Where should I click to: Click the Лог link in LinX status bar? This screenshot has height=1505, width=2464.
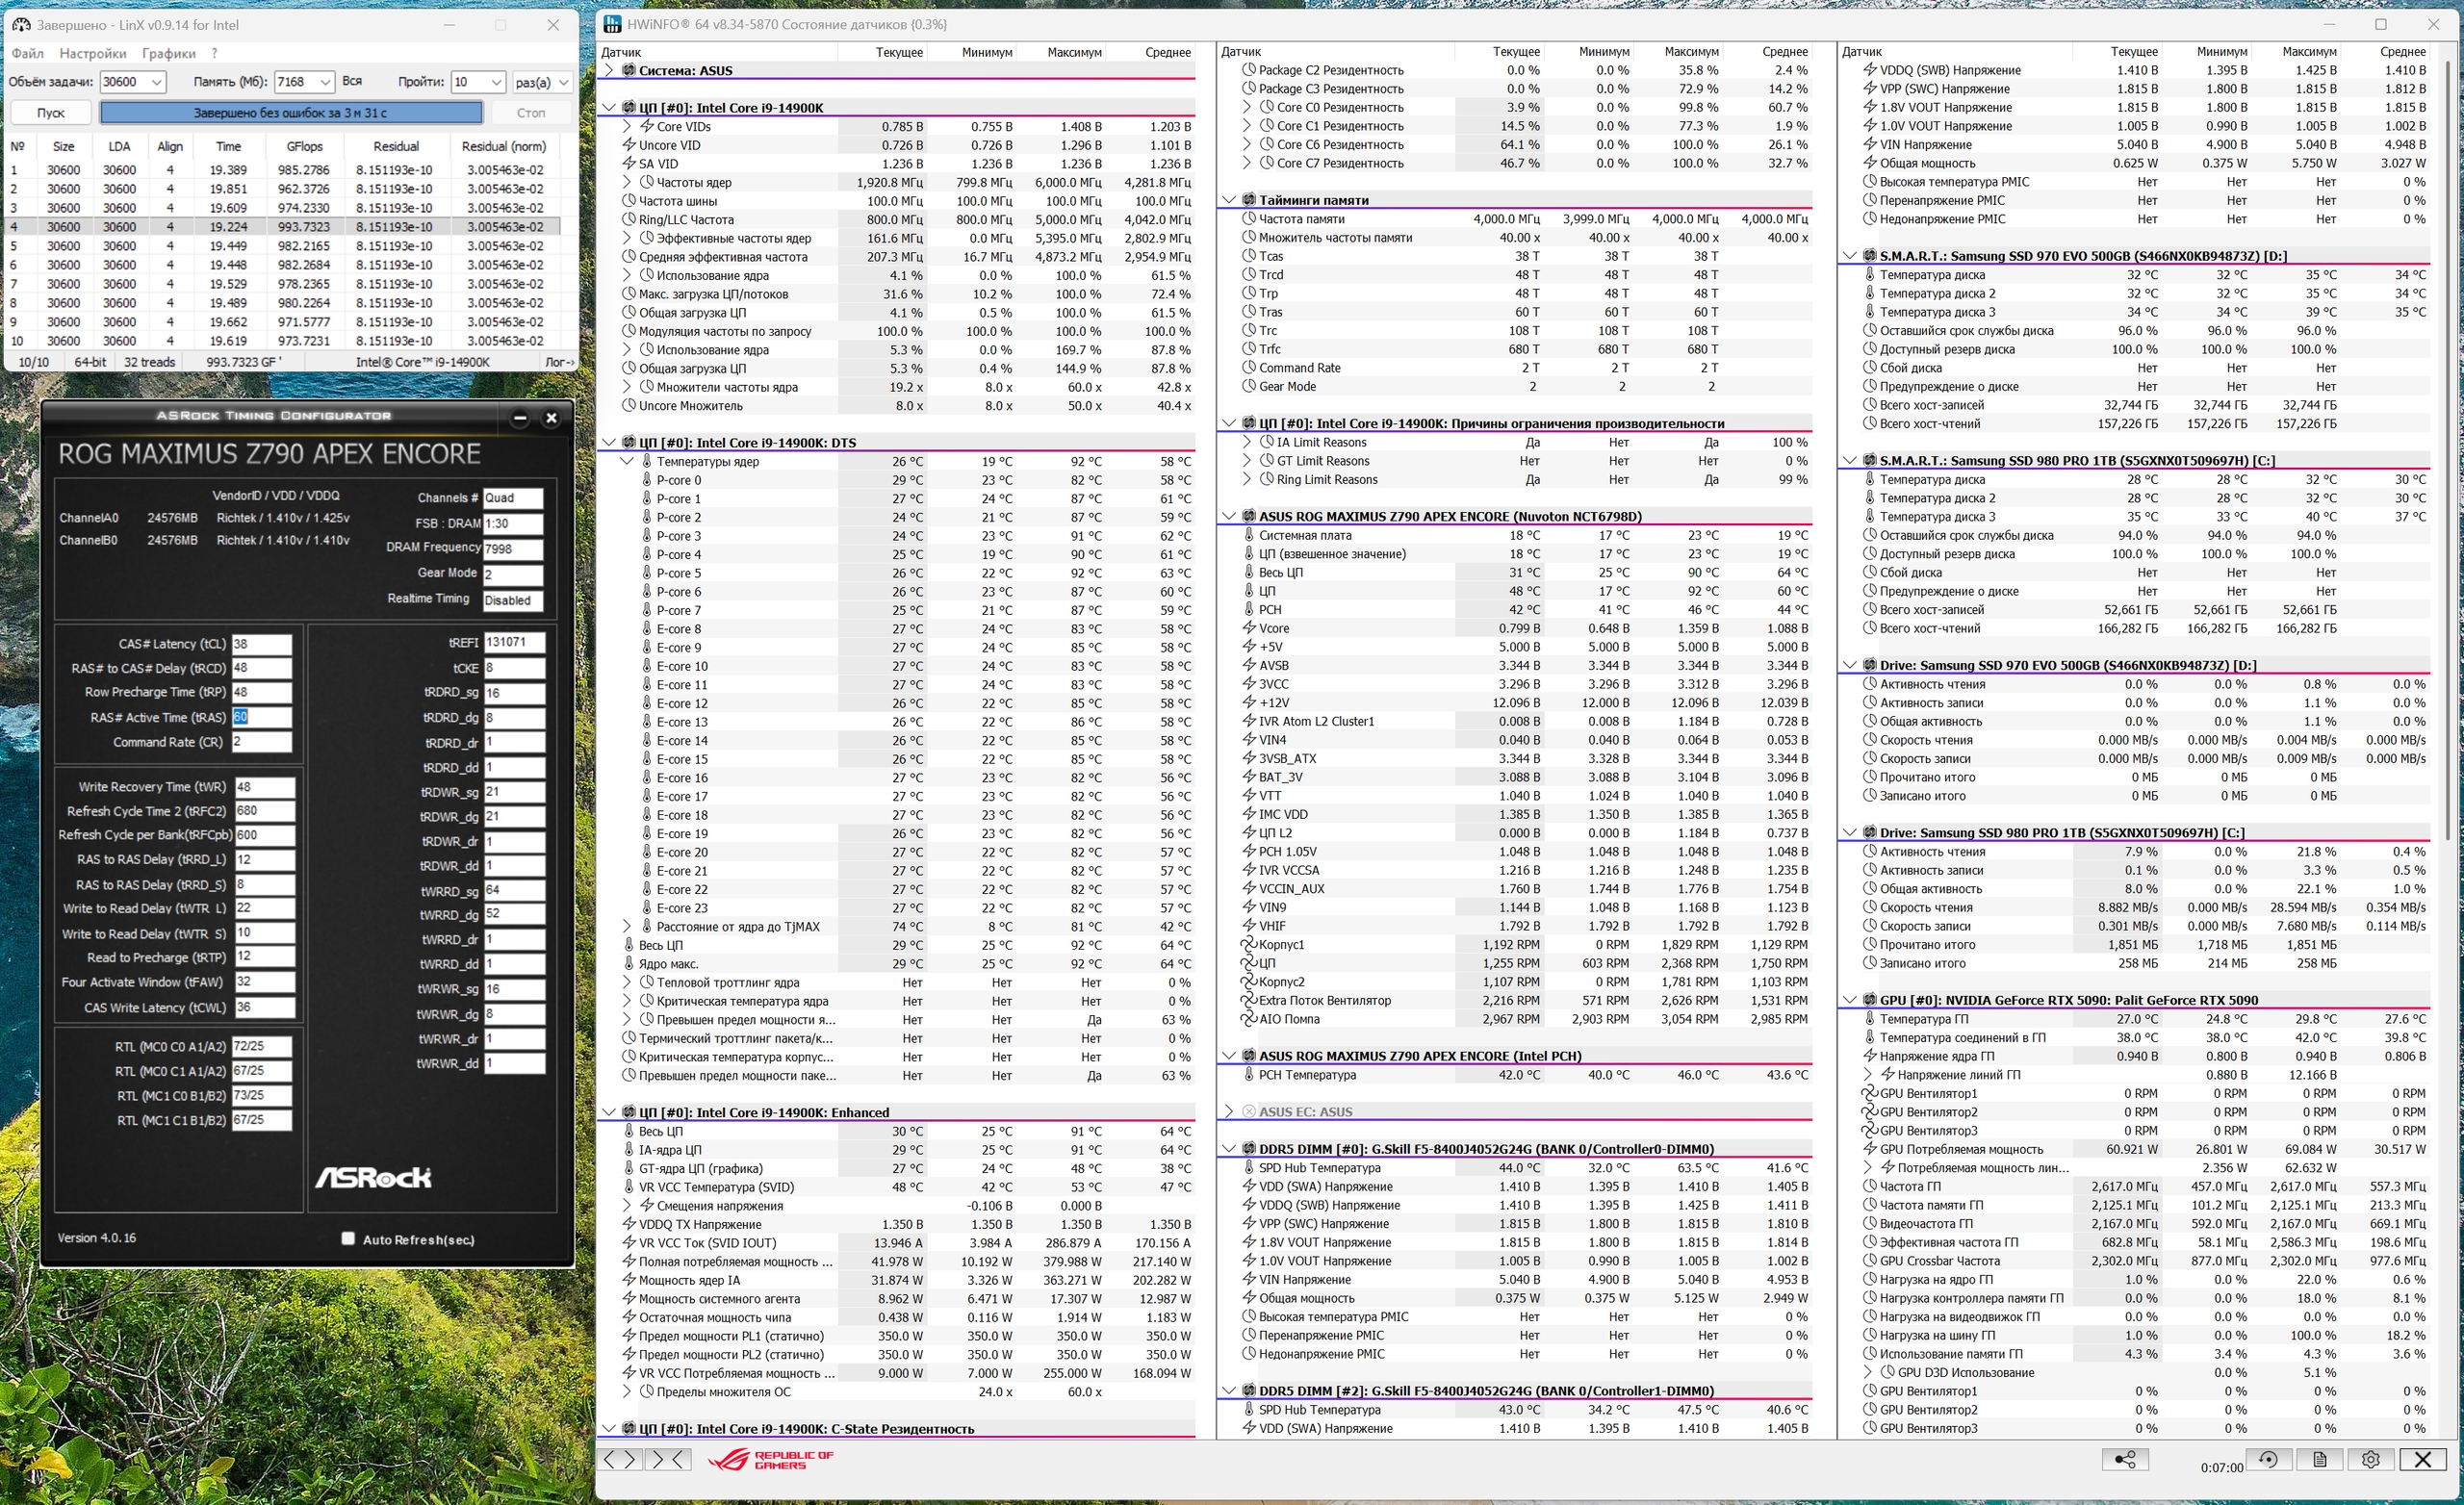pyautogui.click(x=559, y=362)
